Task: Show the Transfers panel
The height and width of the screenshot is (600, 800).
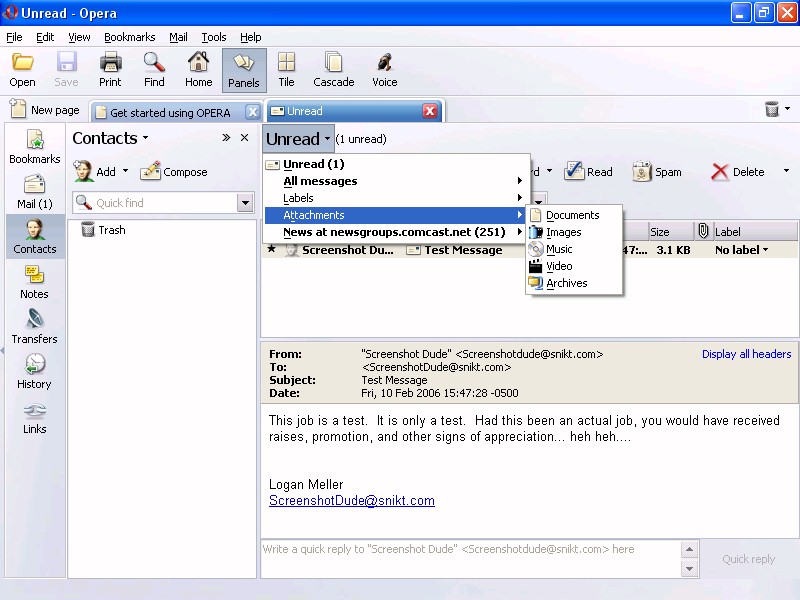Action: pos(34,327)
